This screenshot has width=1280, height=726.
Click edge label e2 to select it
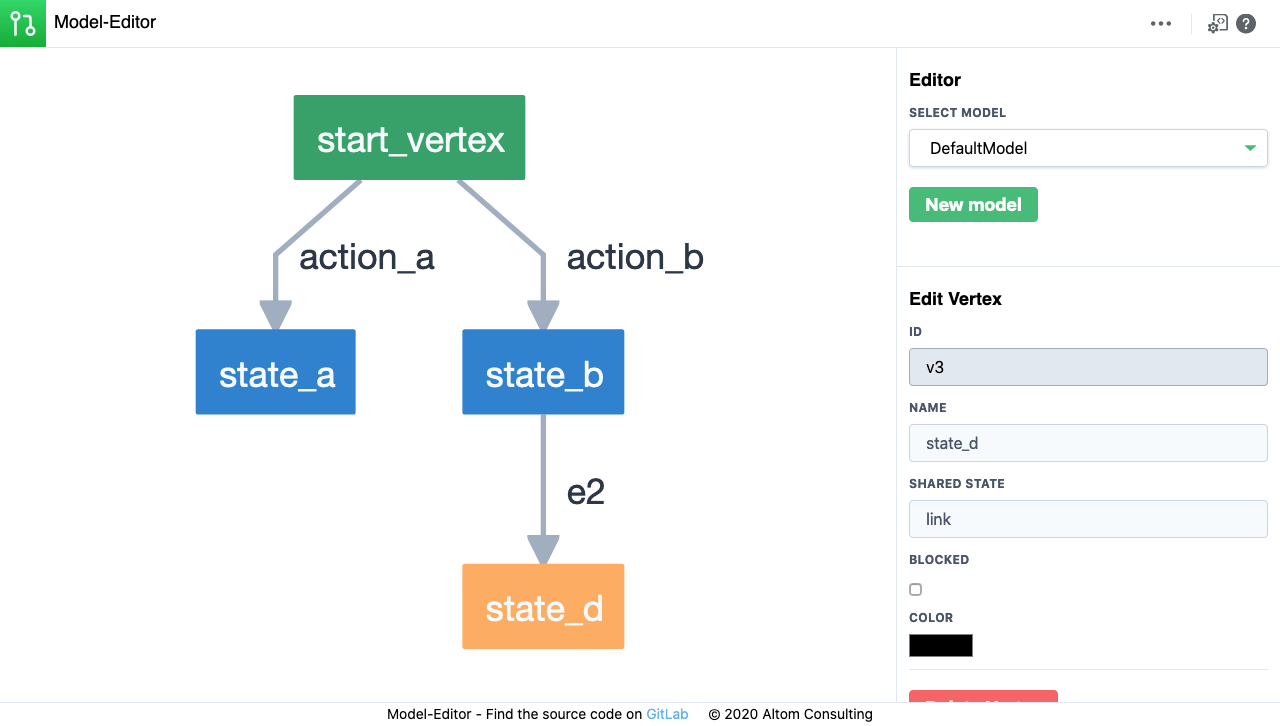(x=586, y=490)
